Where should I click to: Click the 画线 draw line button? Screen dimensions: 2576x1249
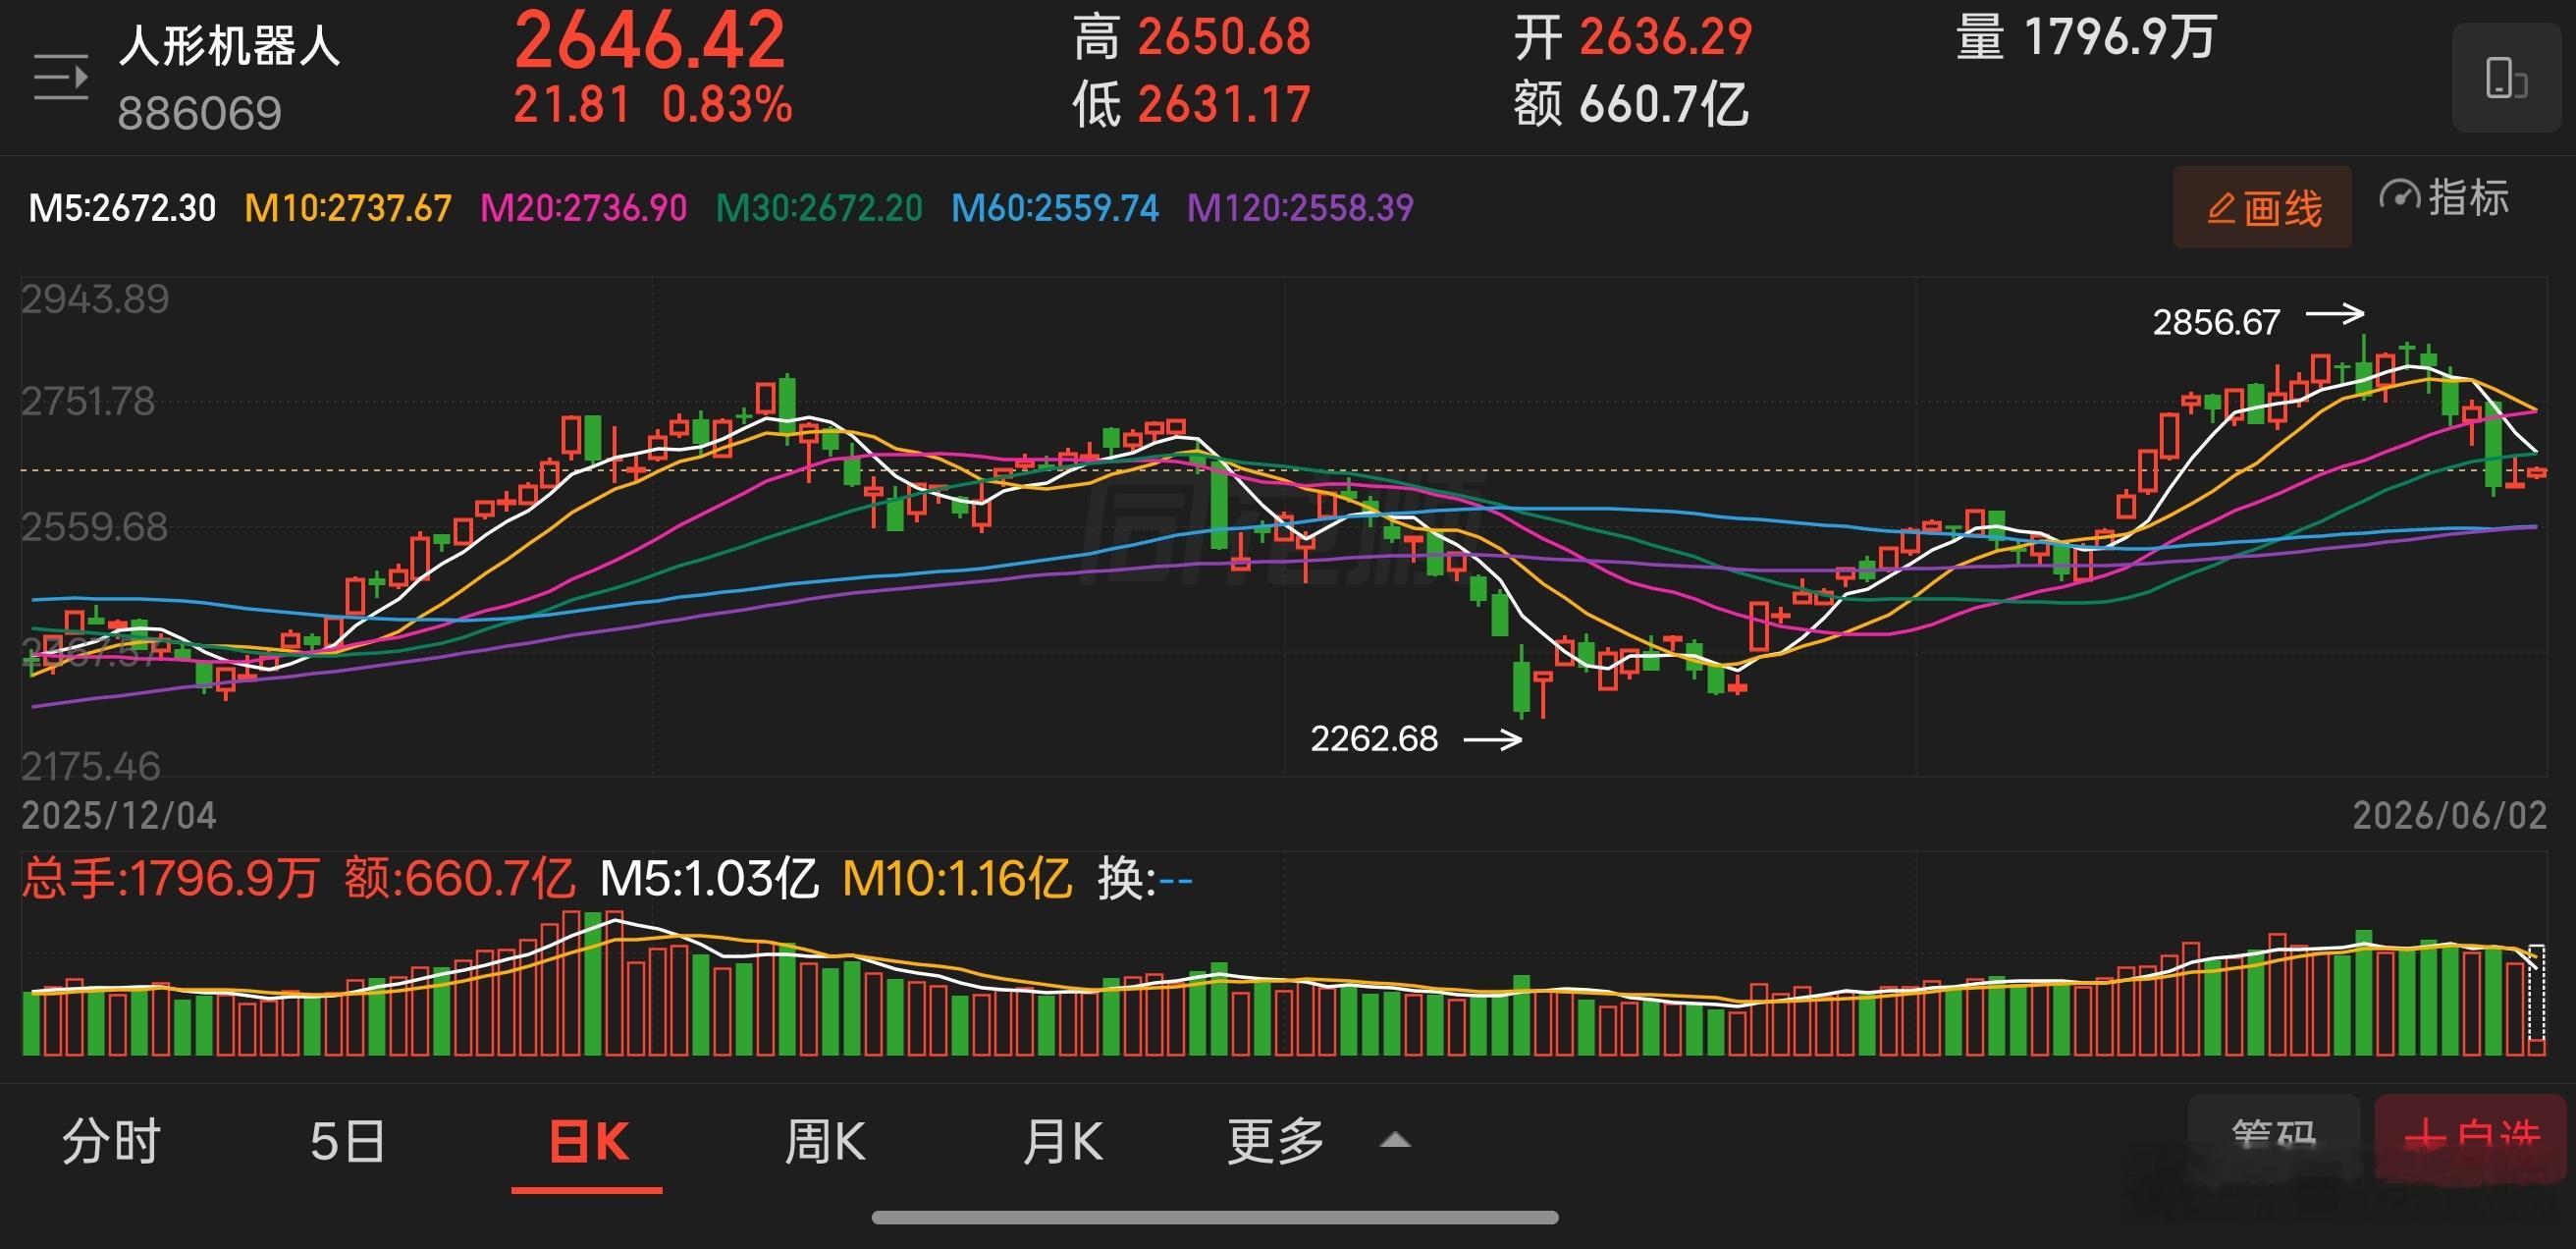pyautogui.click(x=2262, y=208)
